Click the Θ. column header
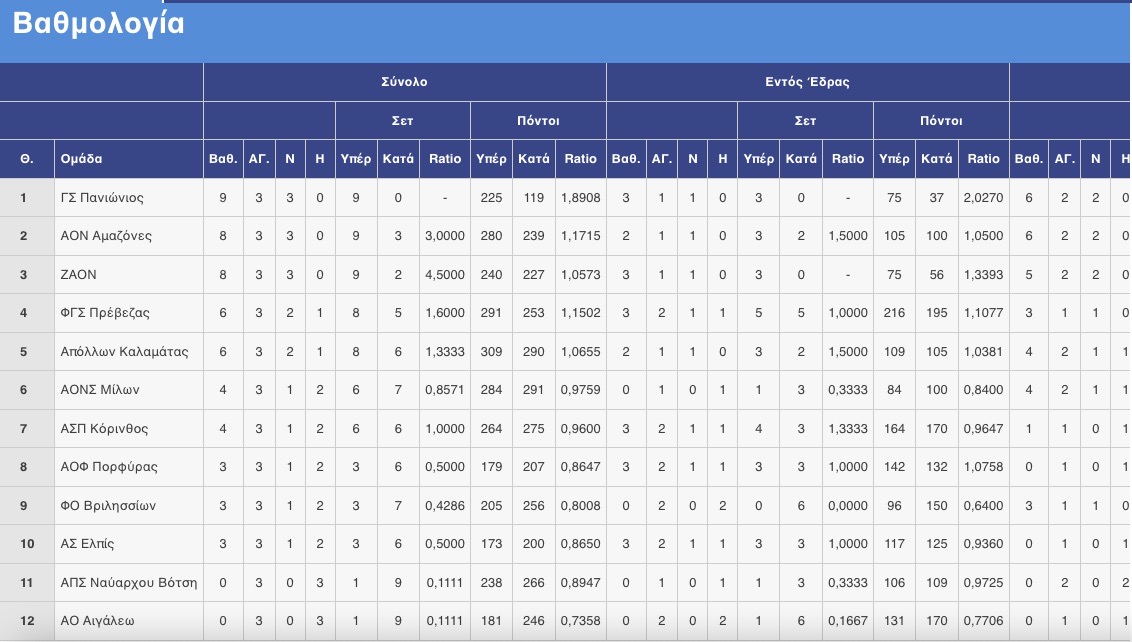This screenshot has width=1132, height=642. point(27,159)
